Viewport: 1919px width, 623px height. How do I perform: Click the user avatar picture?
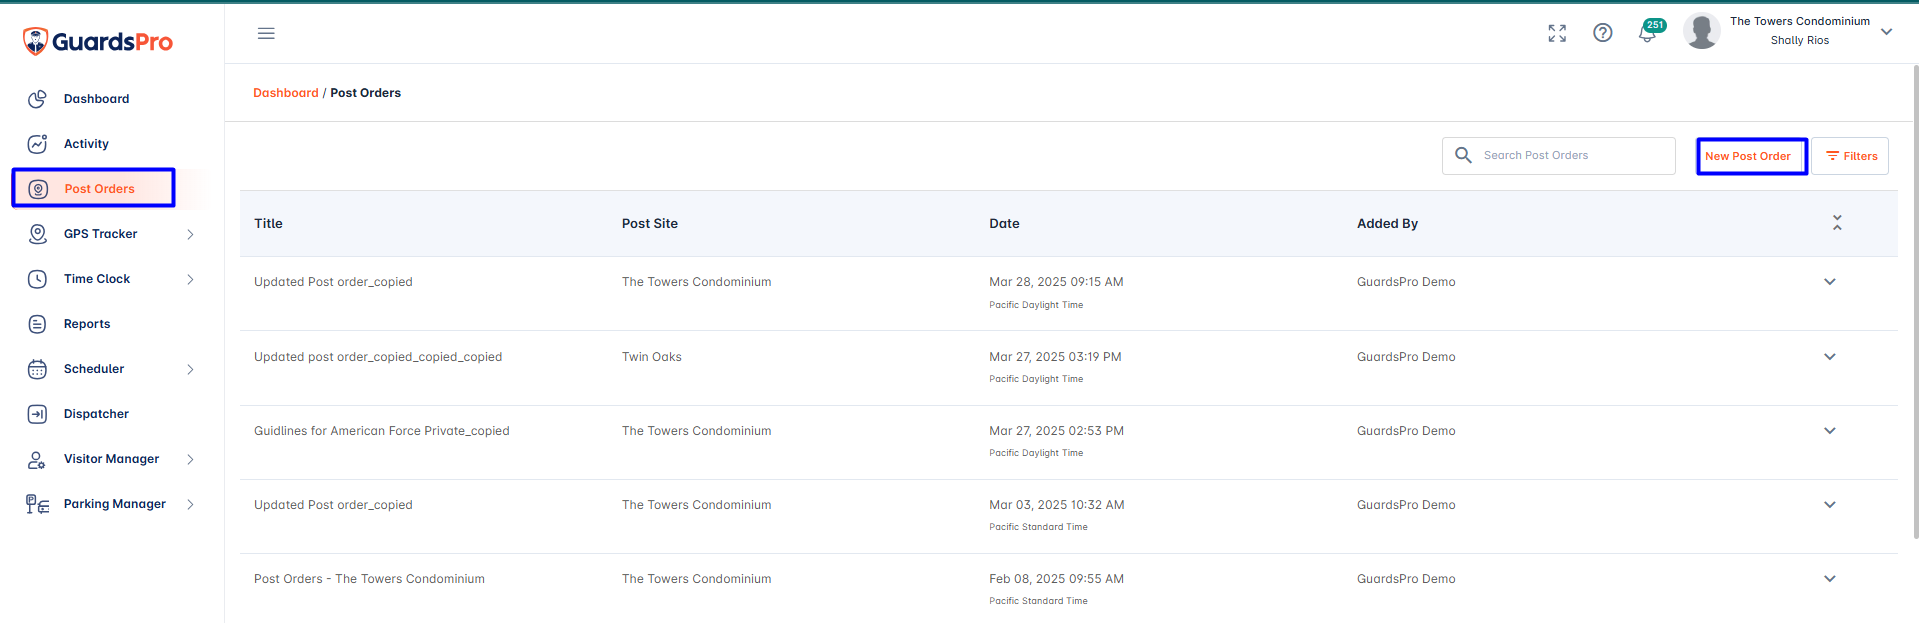click(1702, 31)
